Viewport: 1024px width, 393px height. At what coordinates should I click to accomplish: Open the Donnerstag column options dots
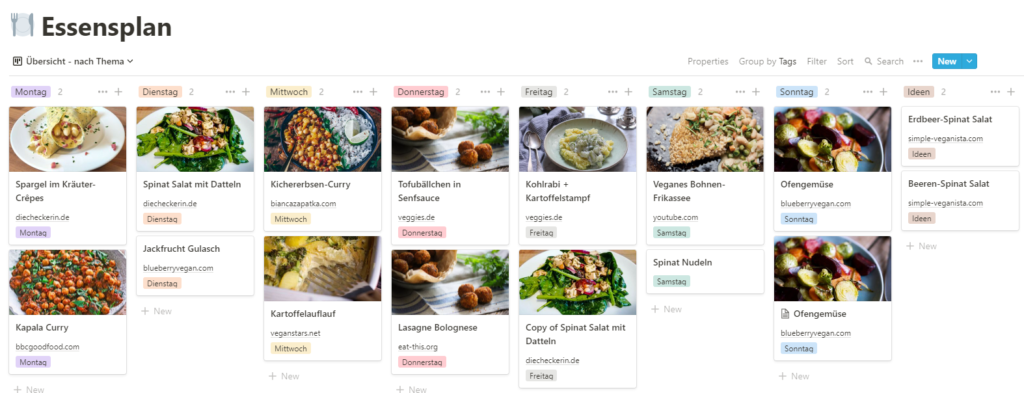coord(485,92)
